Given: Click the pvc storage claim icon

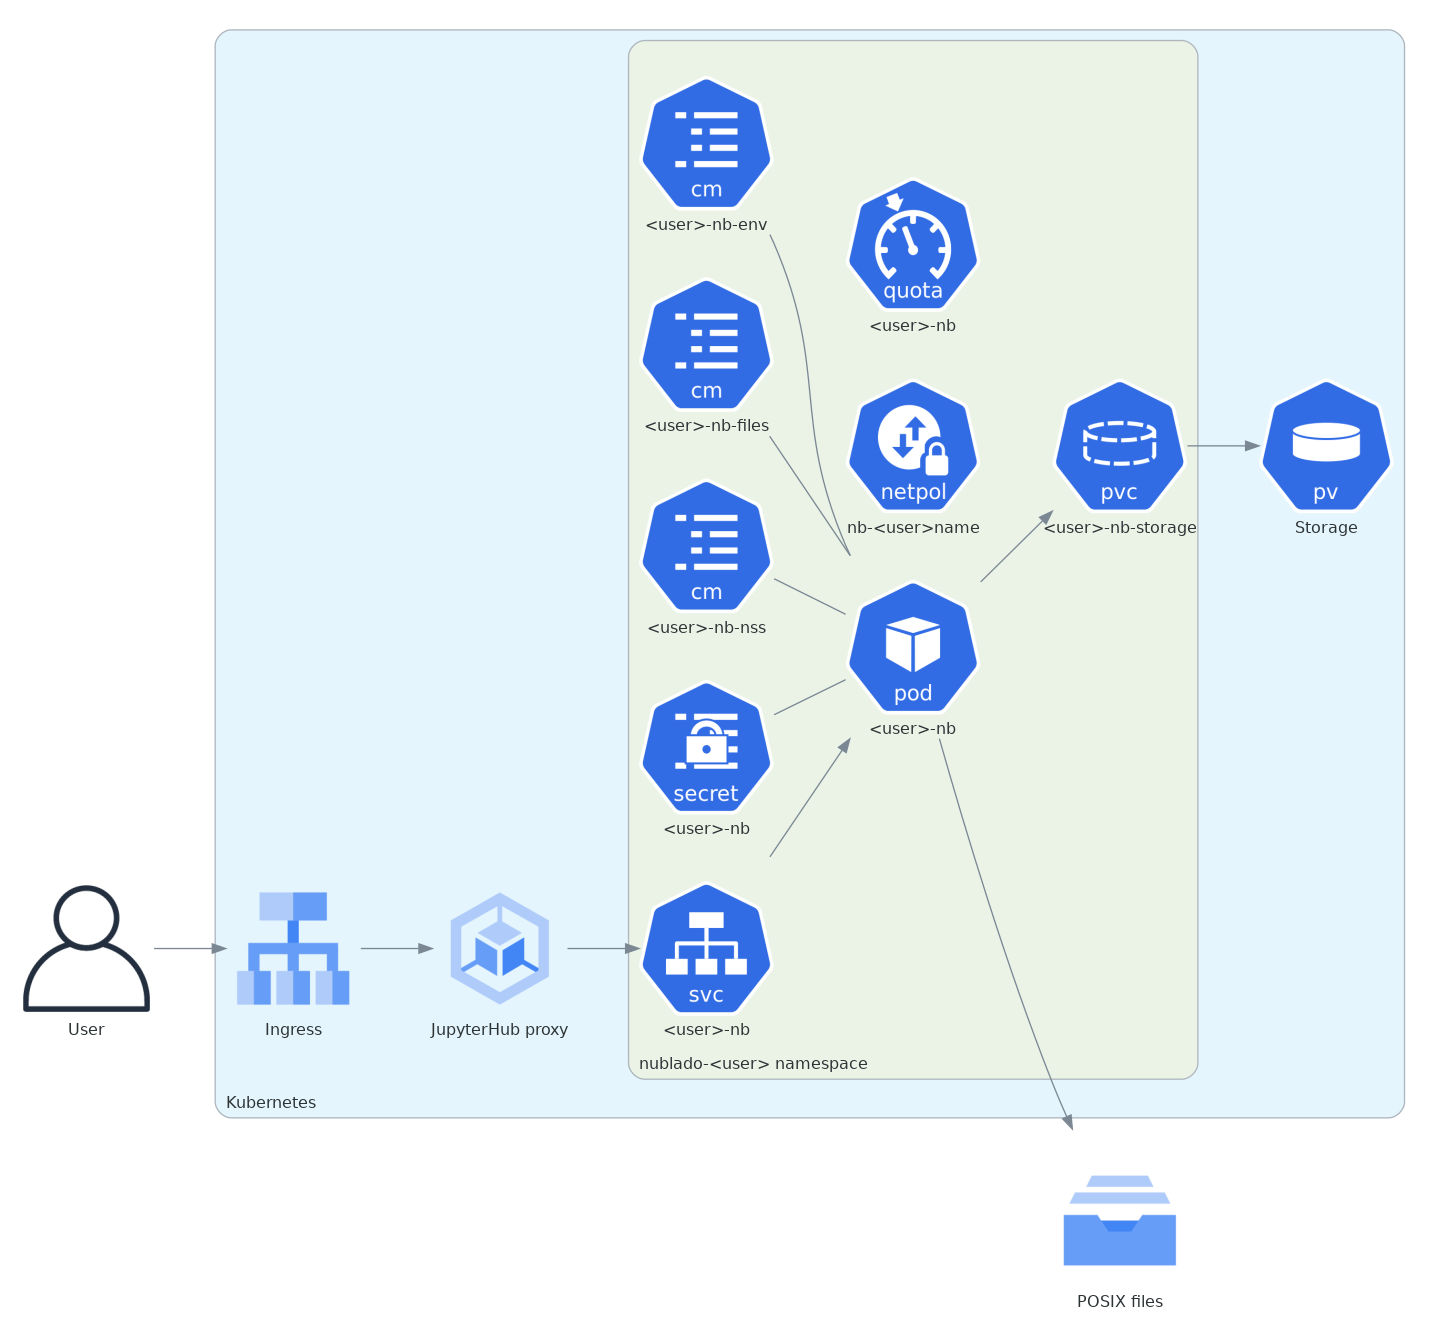Looking at the screenshot, I should point(1119,445).
